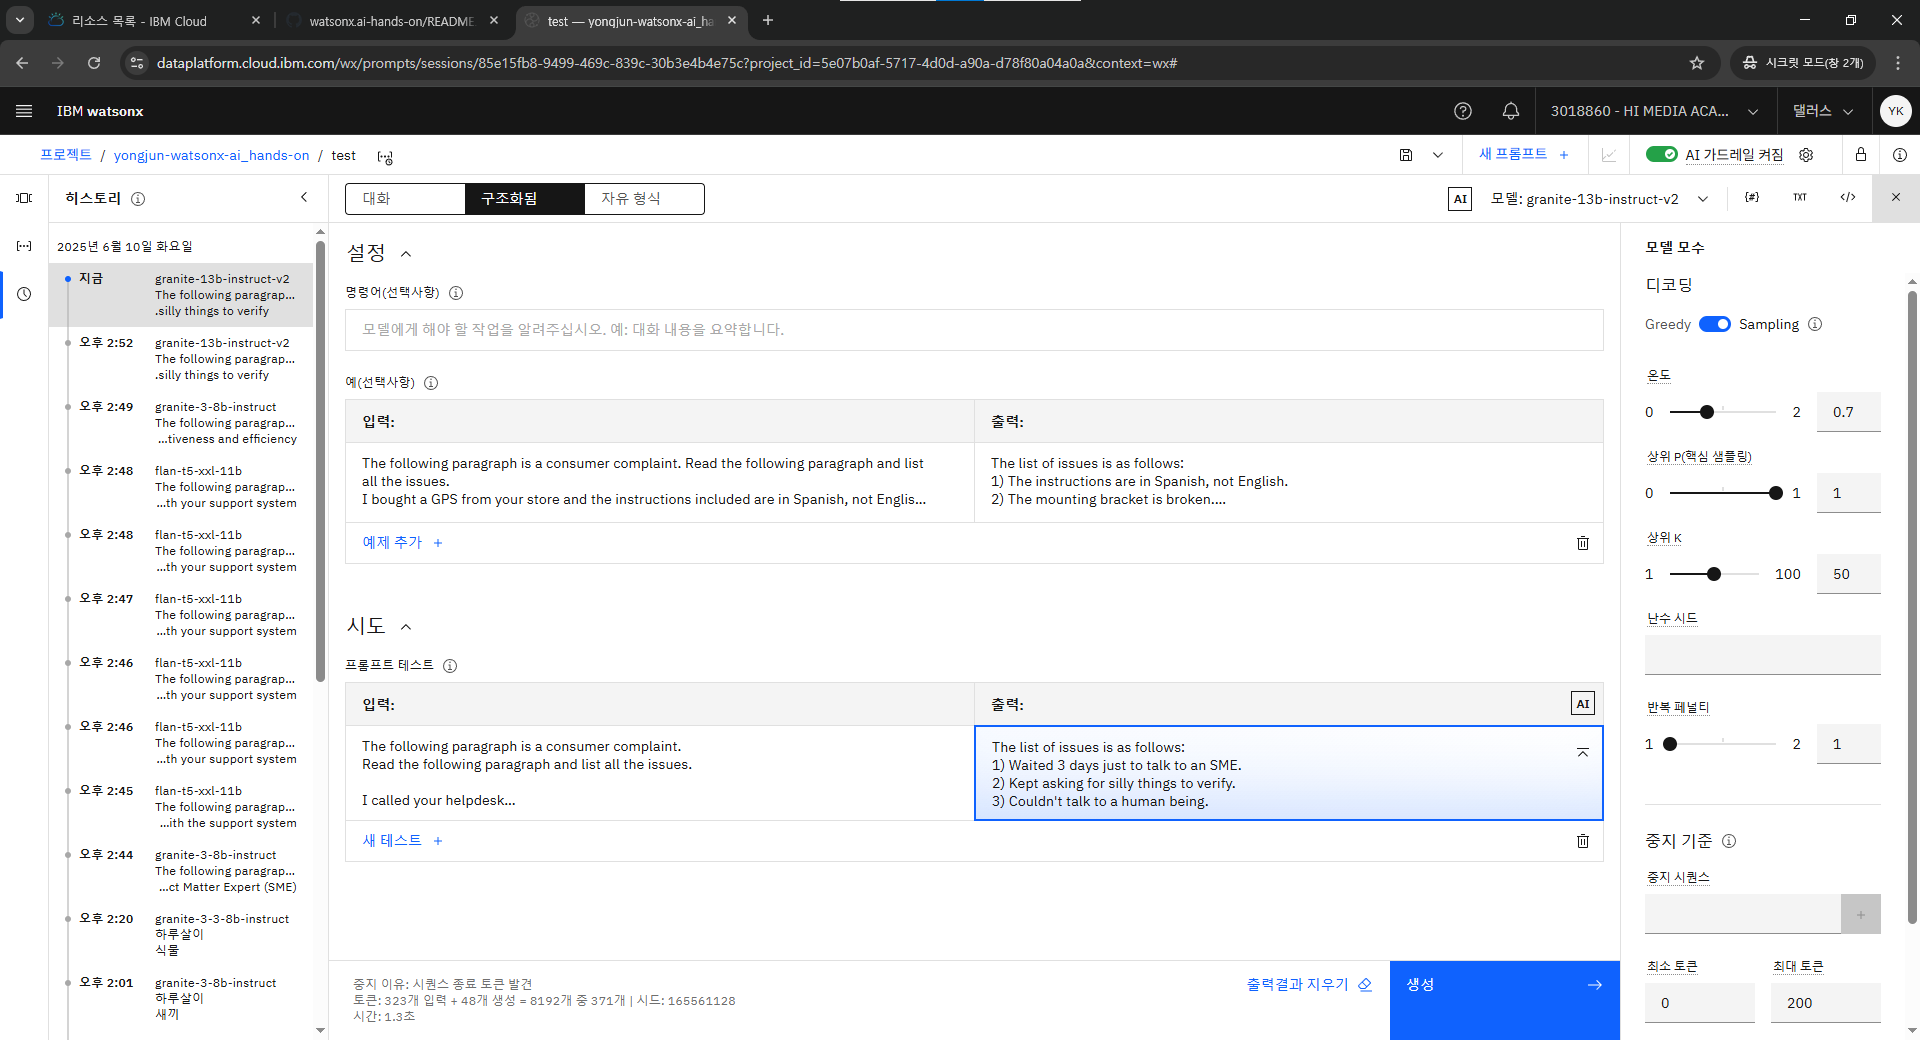
Task: Click the sample prompts icon atop left sidebar
Action: [24, 198]
